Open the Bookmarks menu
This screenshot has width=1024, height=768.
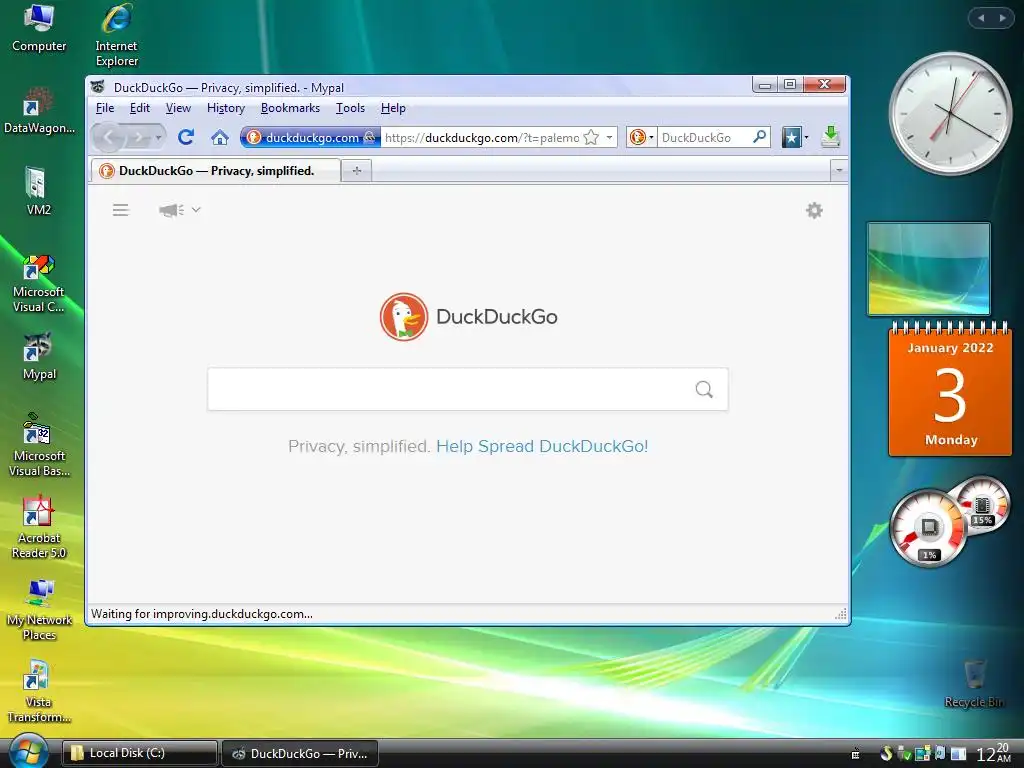tap(291, 108)
